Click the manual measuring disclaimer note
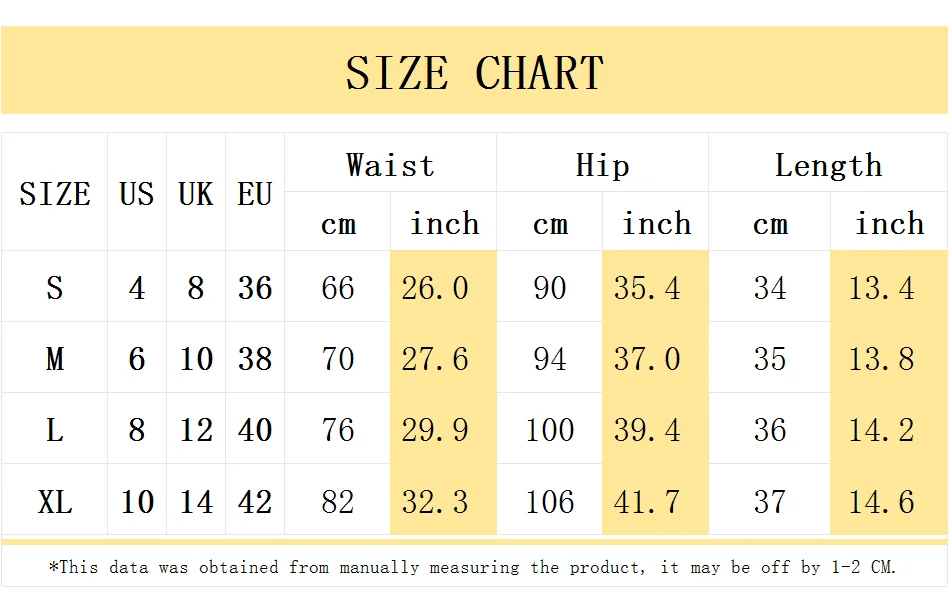Viewport: 950px width, 602px height. 473,567
